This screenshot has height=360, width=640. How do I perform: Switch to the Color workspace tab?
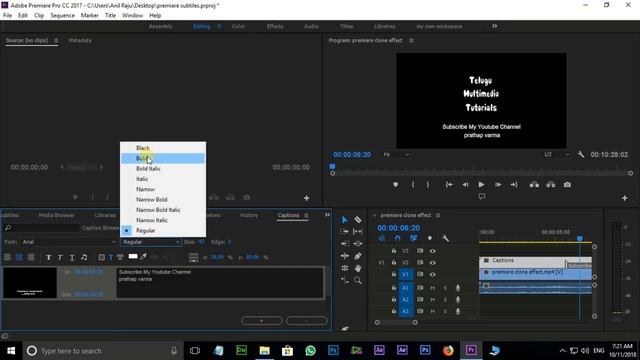pyautogui.click(x=238, y=26)
